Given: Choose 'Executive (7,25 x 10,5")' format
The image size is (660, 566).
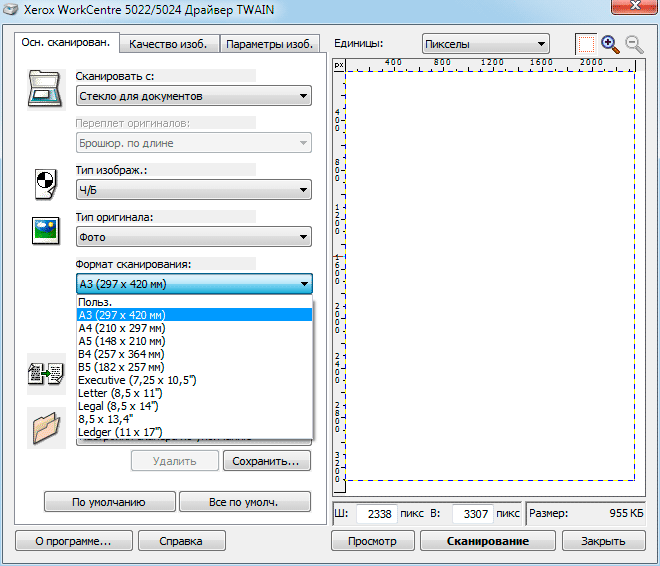Looking at the screenshot, I should pyautogui.click(x=194, y=380).
